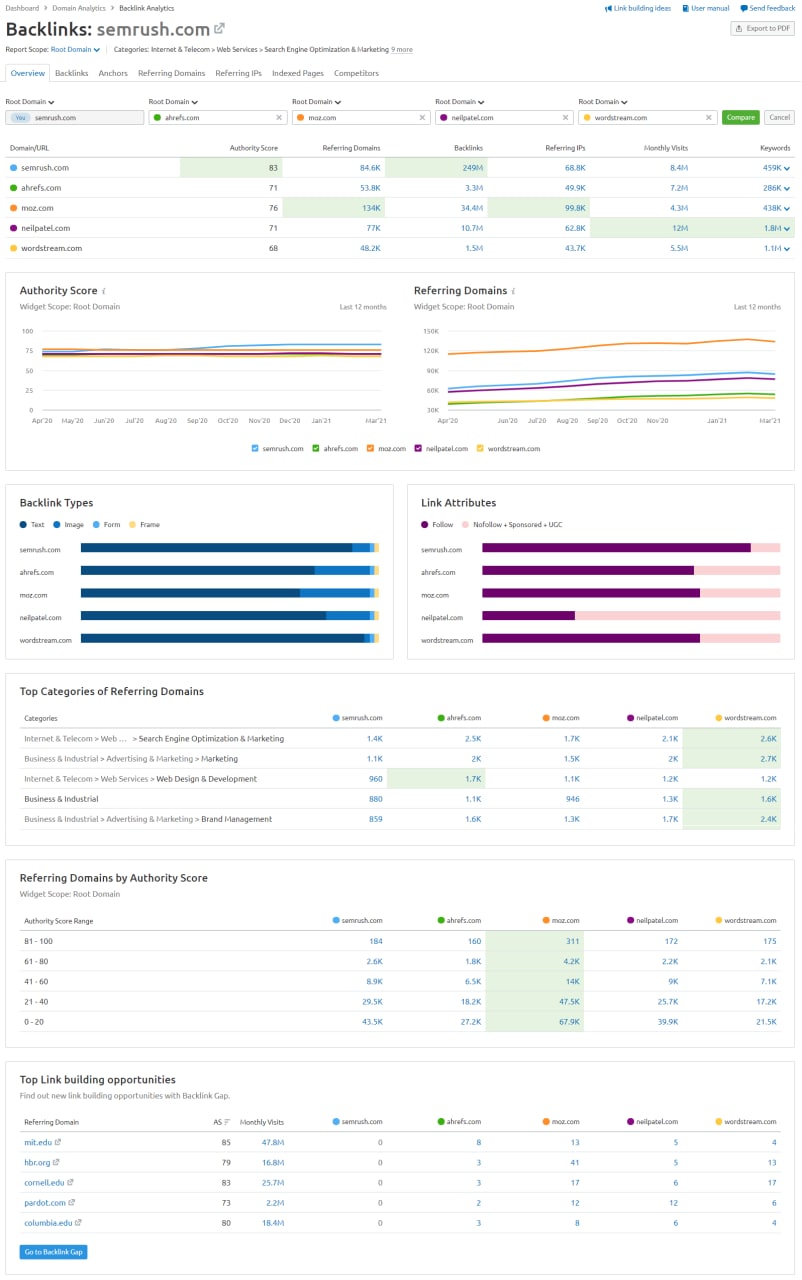
Task: Open columbia.edu external link icon
Action: [77, 1222]
